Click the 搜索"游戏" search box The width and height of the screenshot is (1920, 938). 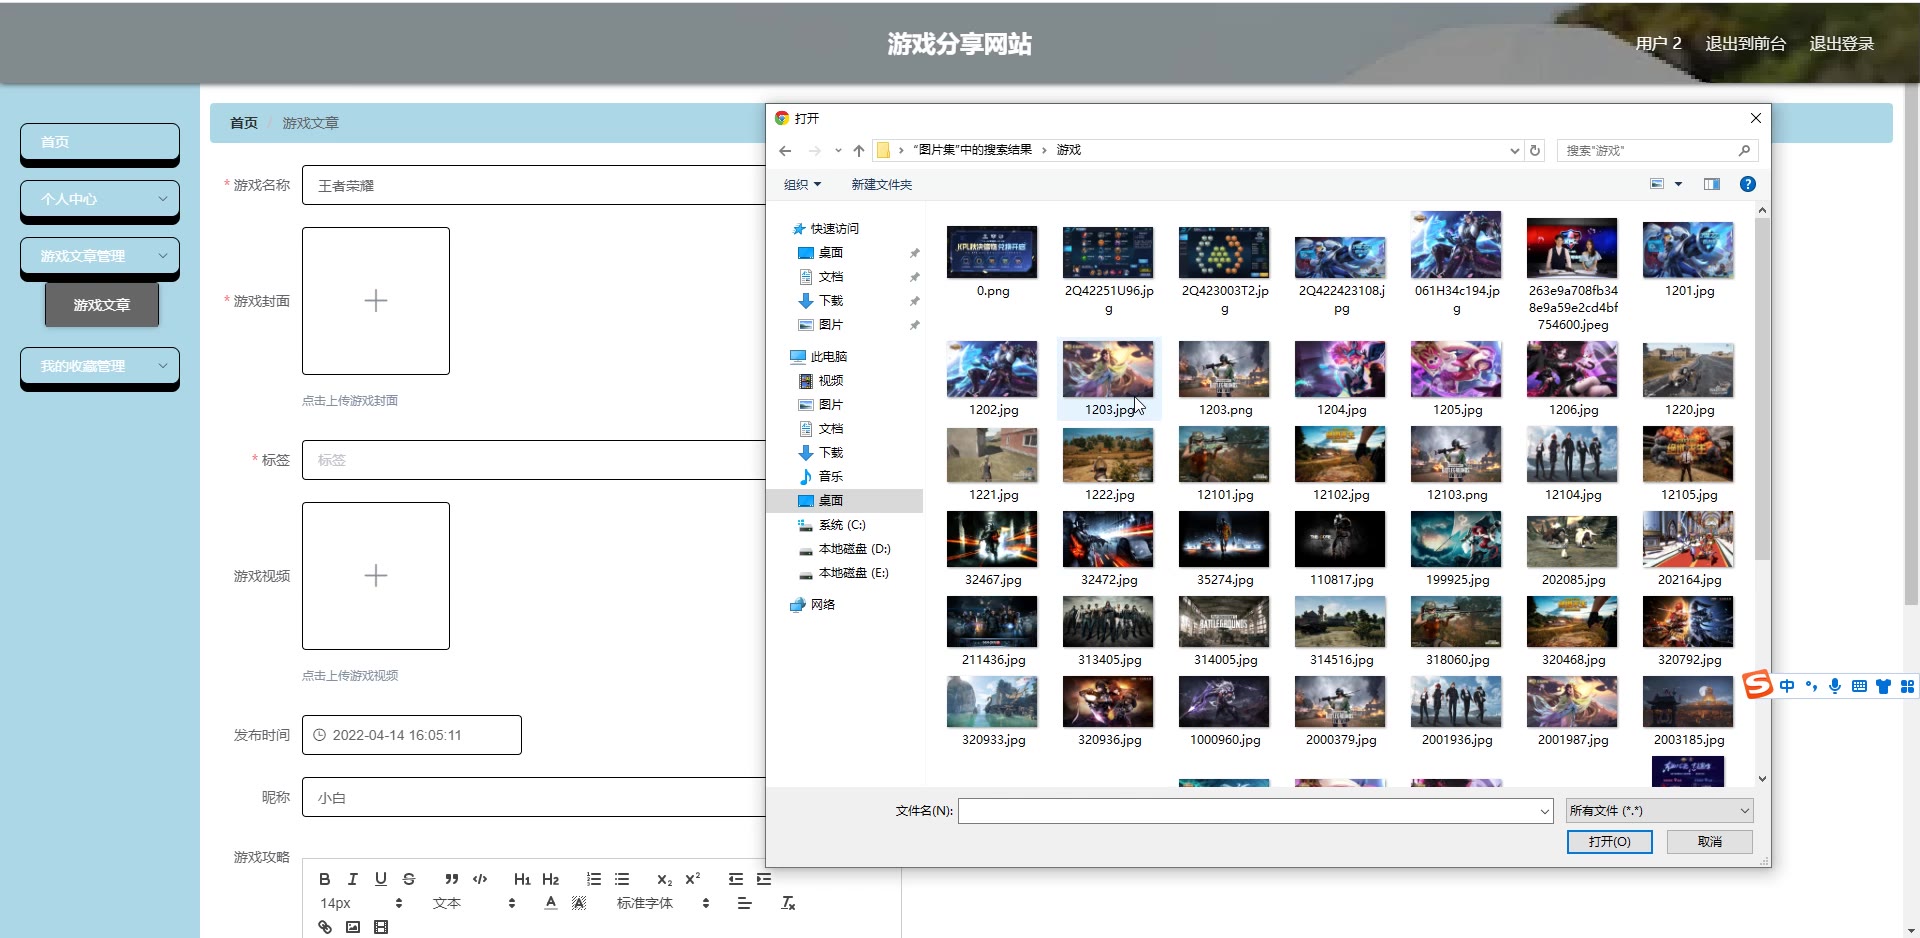pyautogui.click(x=1657, y=150)
